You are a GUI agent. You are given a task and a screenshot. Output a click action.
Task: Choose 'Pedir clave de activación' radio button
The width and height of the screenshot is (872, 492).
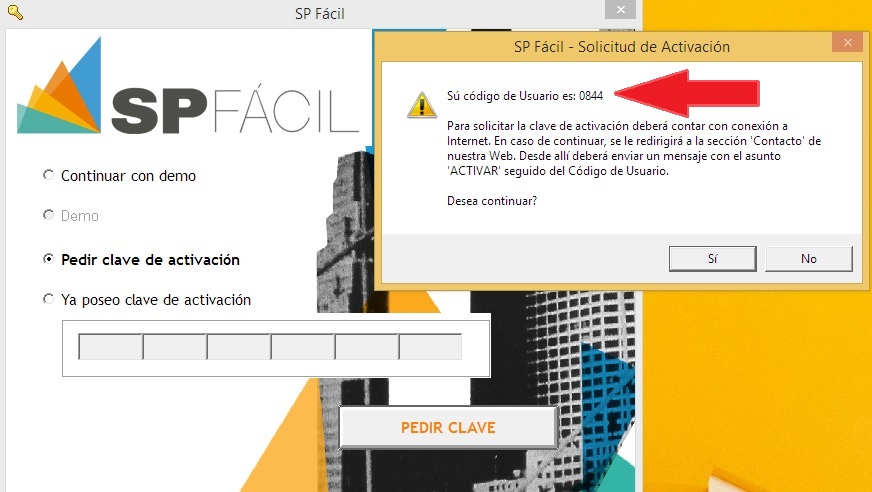[48, 259]
